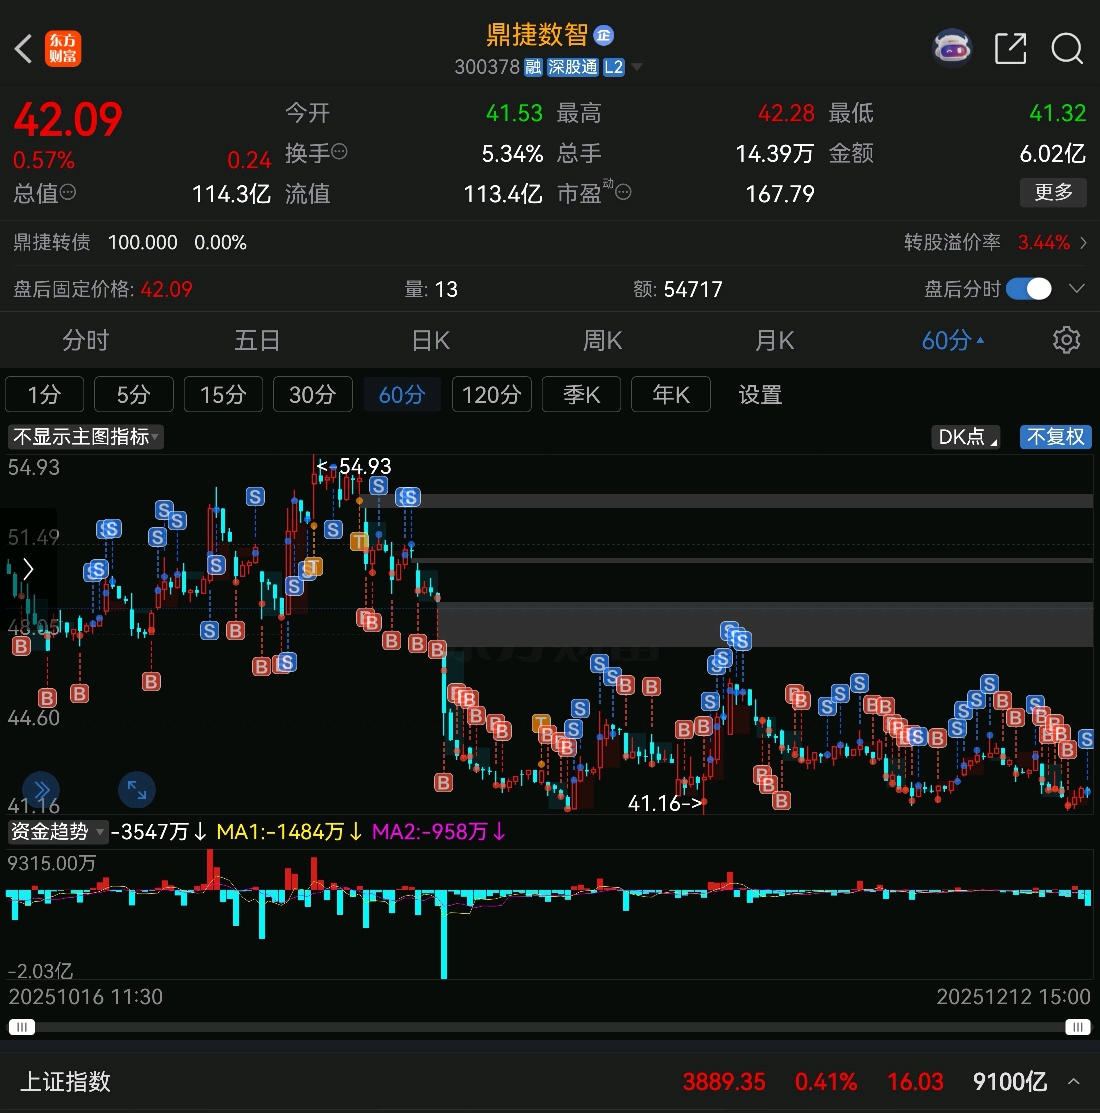
Task: Select the 30分 interval
Action: coord(312,394)
